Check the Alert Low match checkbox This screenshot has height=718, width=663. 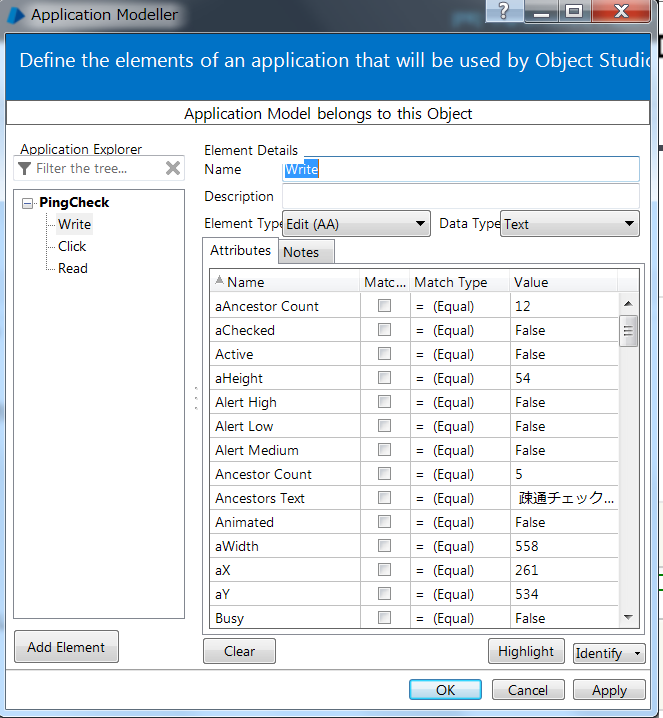[x=385, y=426]
